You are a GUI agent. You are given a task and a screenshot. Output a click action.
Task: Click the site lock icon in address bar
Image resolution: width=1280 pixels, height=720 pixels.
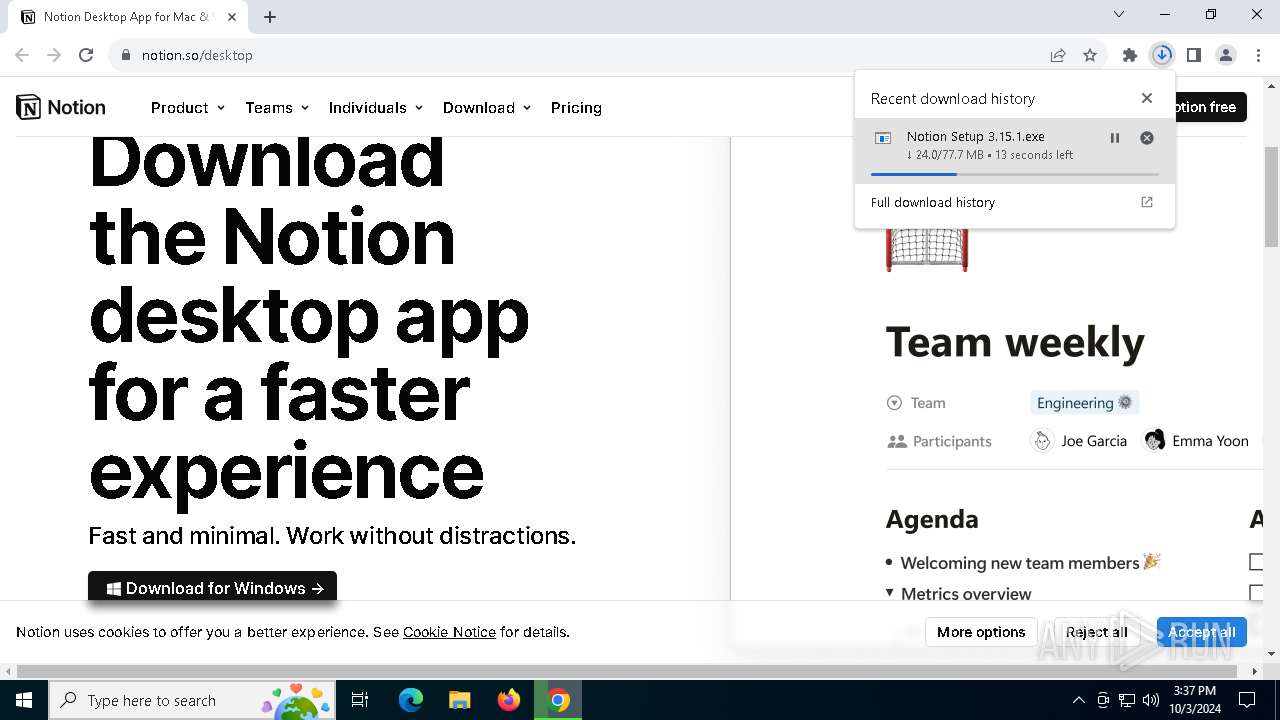125,55
